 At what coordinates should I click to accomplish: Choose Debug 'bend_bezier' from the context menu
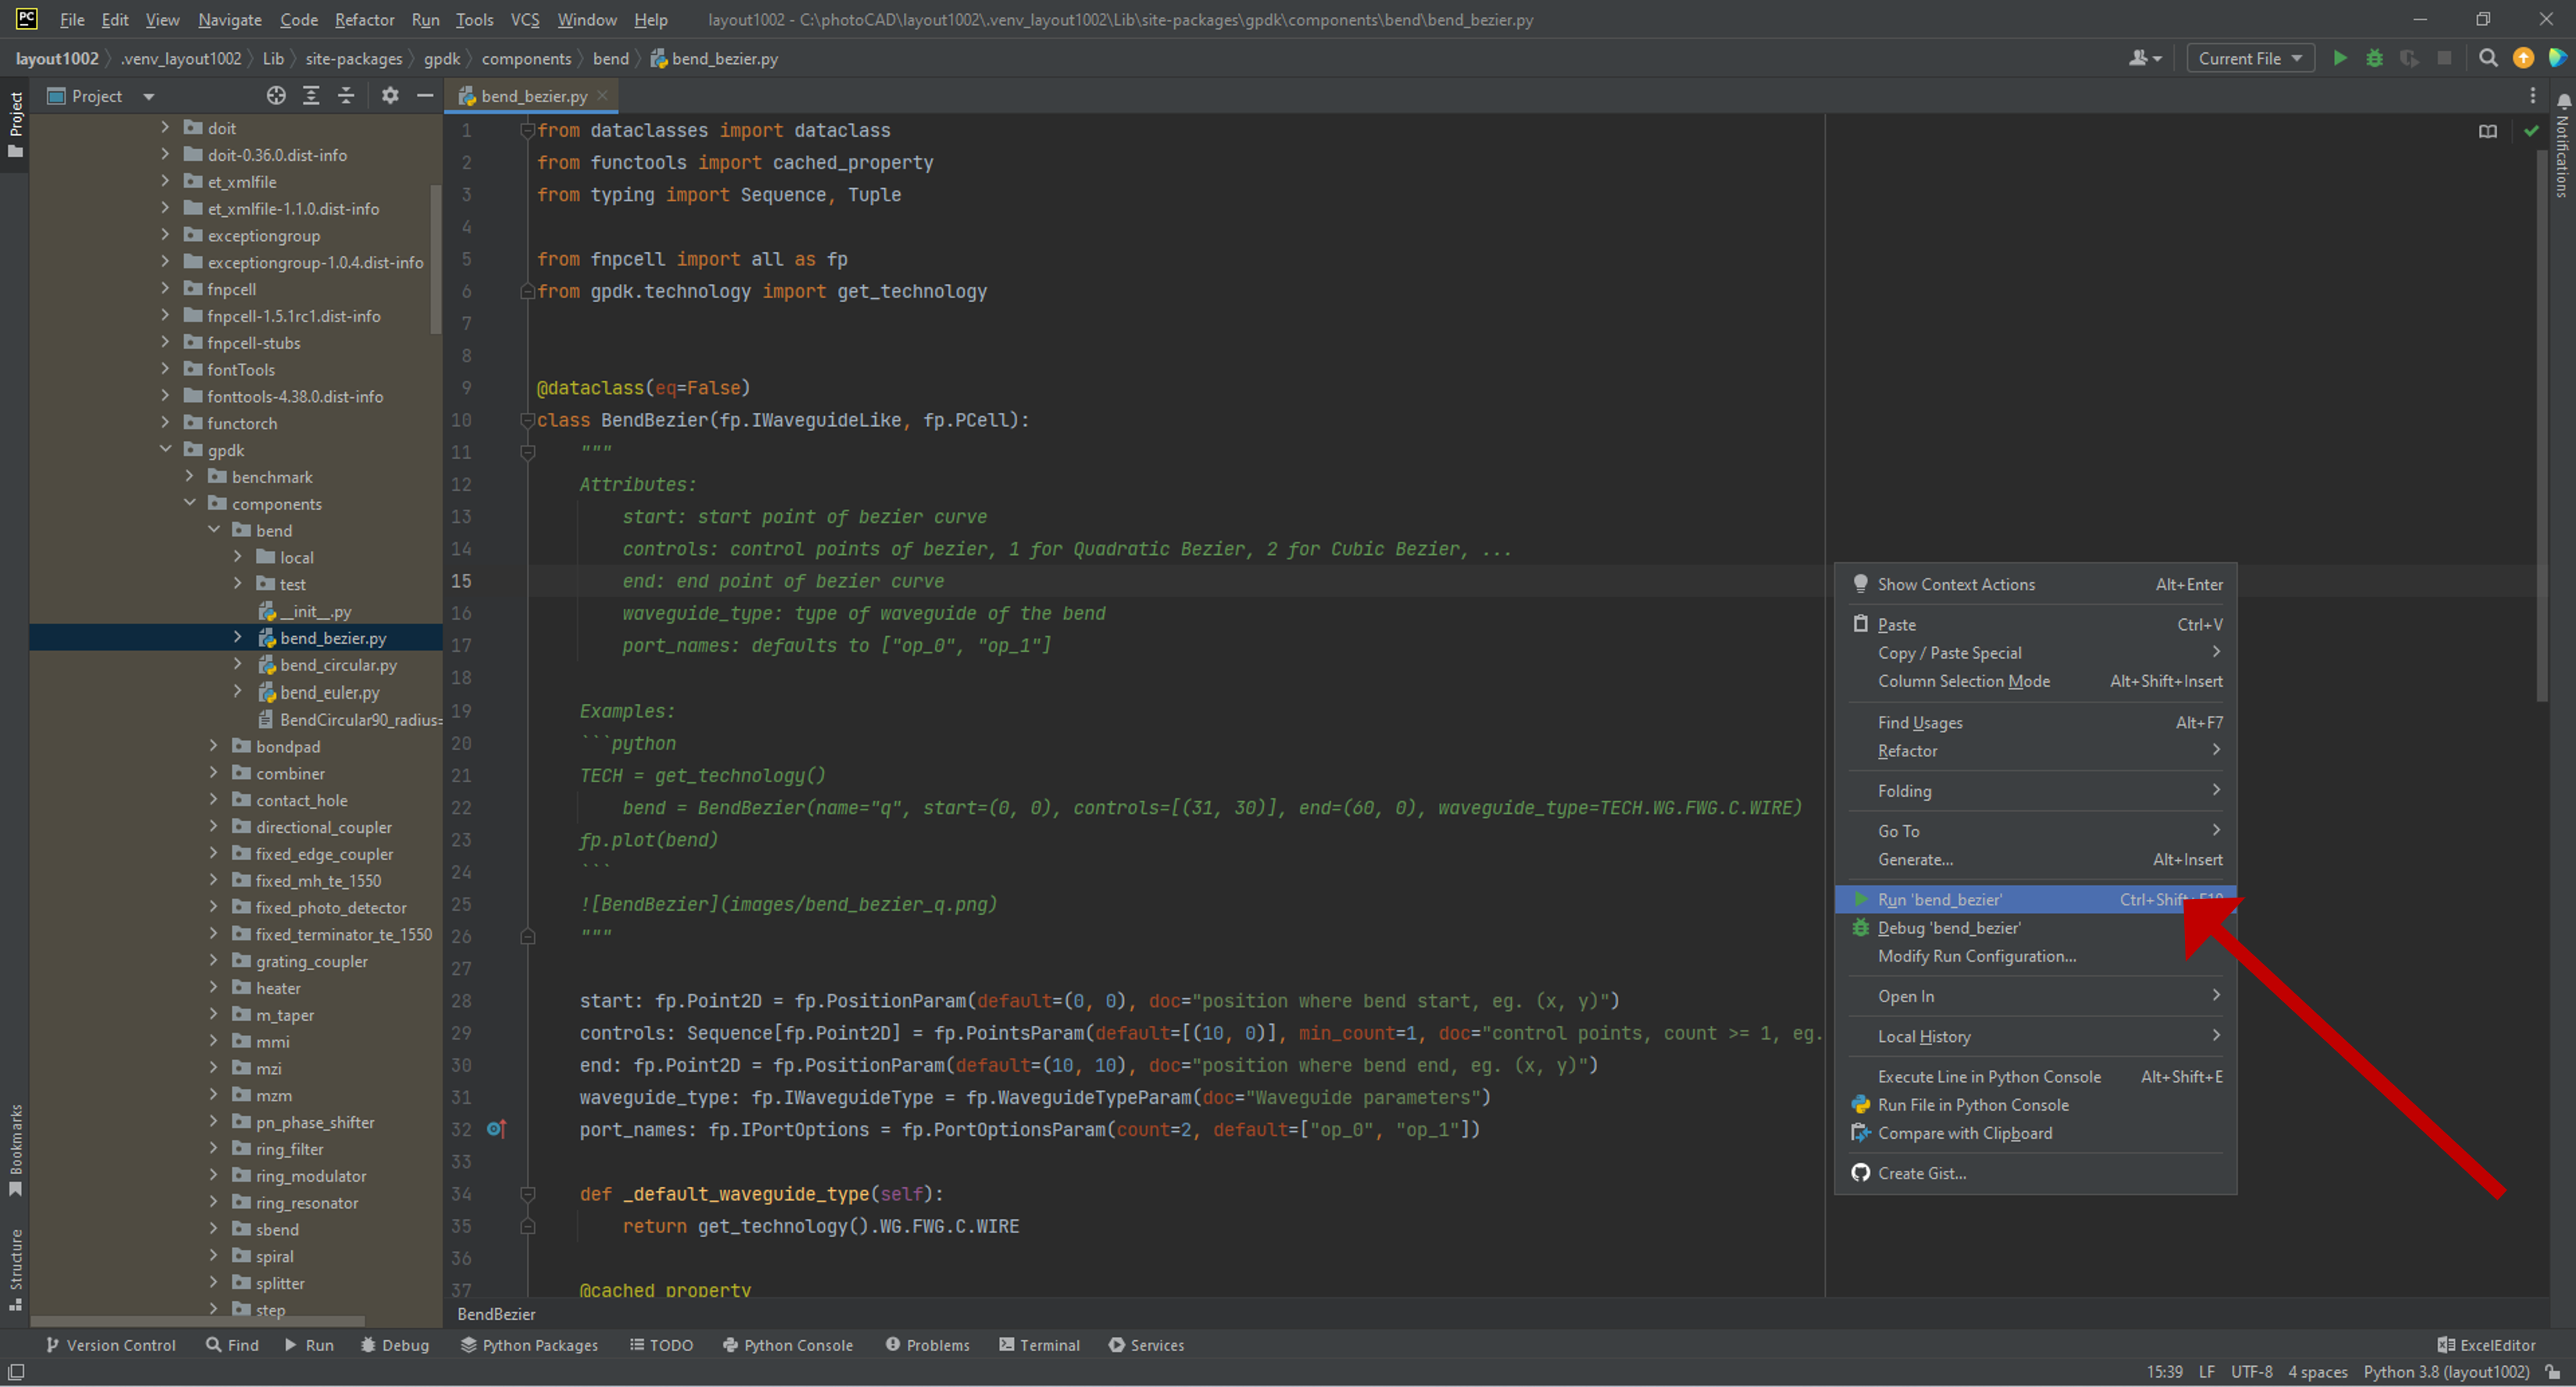click(2035, 927)
